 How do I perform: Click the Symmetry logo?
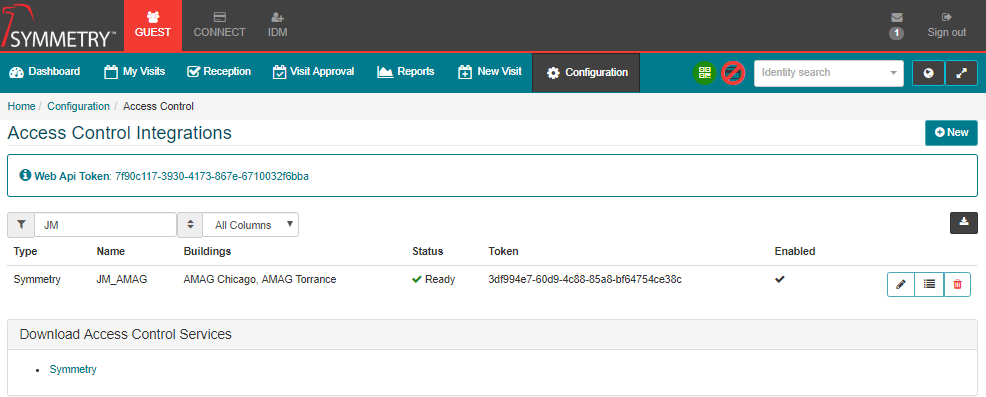point(58,26)
